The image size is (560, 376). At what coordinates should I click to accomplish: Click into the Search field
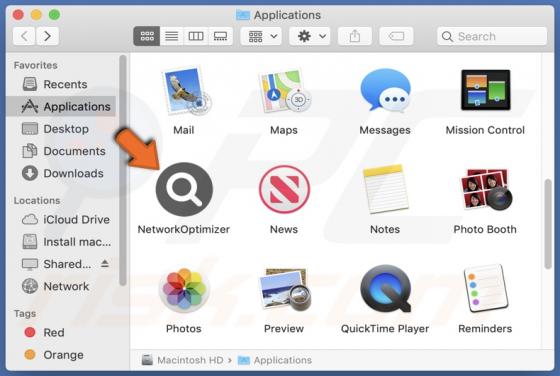point(492,36)
